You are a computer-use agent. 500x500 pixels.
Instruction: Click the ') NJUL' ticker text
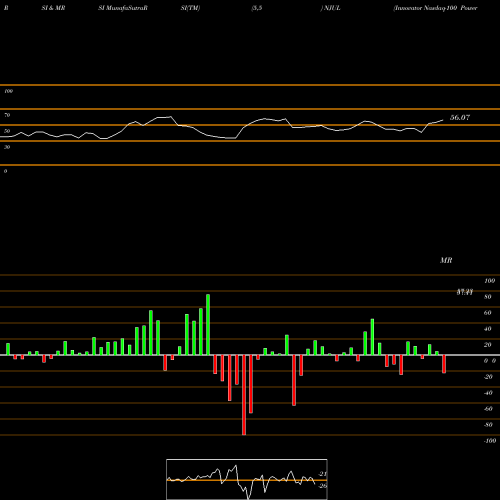(x=330, y=8)
